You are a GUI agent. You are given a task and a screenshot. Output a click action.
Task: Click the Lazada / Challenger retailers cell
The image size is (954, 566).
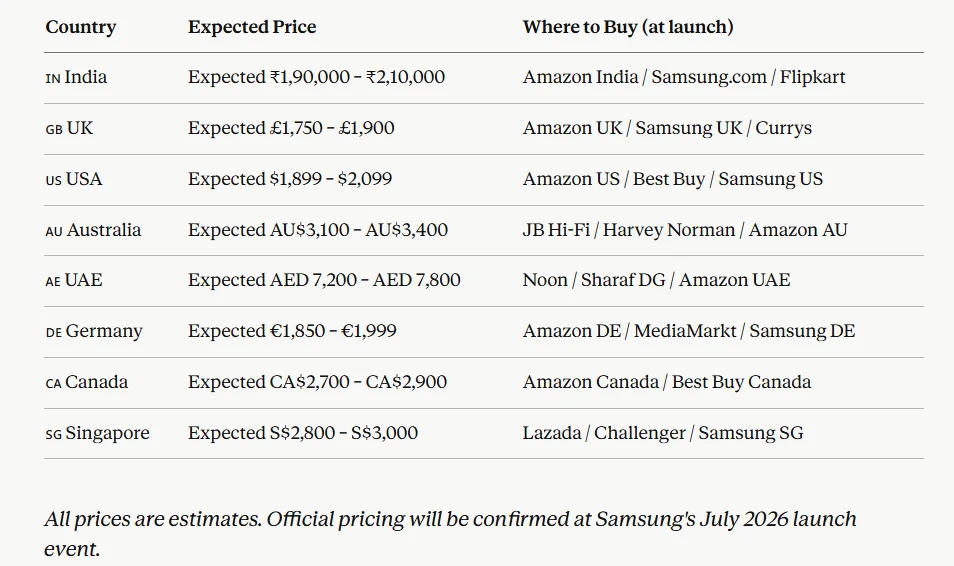pyautogui.click(x=662, y=433)
